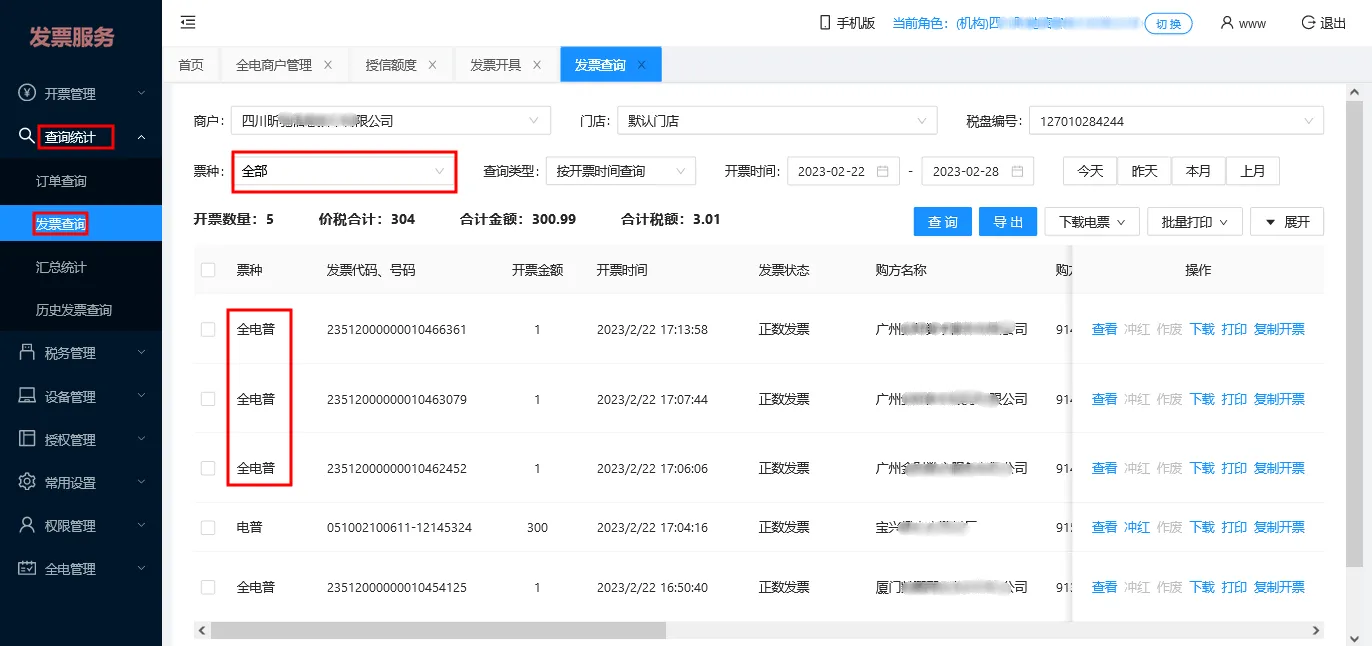Open the 商户 merchant dropdown
The height and width of the screenshot is (646, 1372).
click(391, 121)
